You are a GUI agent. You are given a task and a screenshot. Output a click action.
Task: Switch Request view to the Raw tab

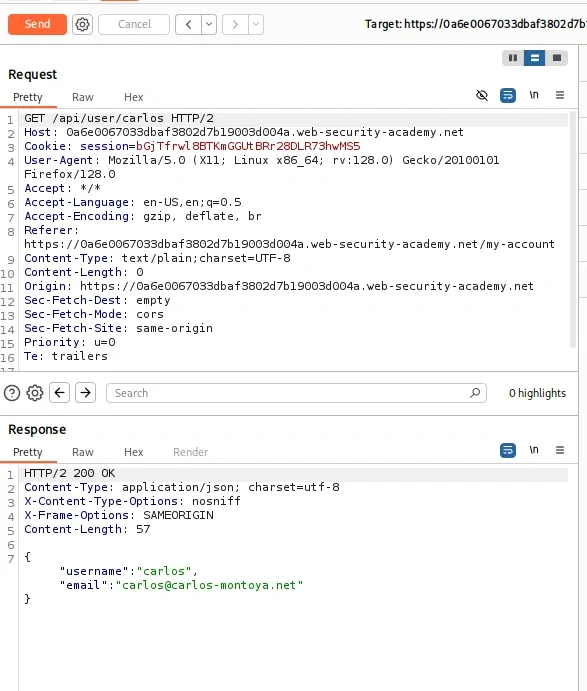[x=83, y=97]
